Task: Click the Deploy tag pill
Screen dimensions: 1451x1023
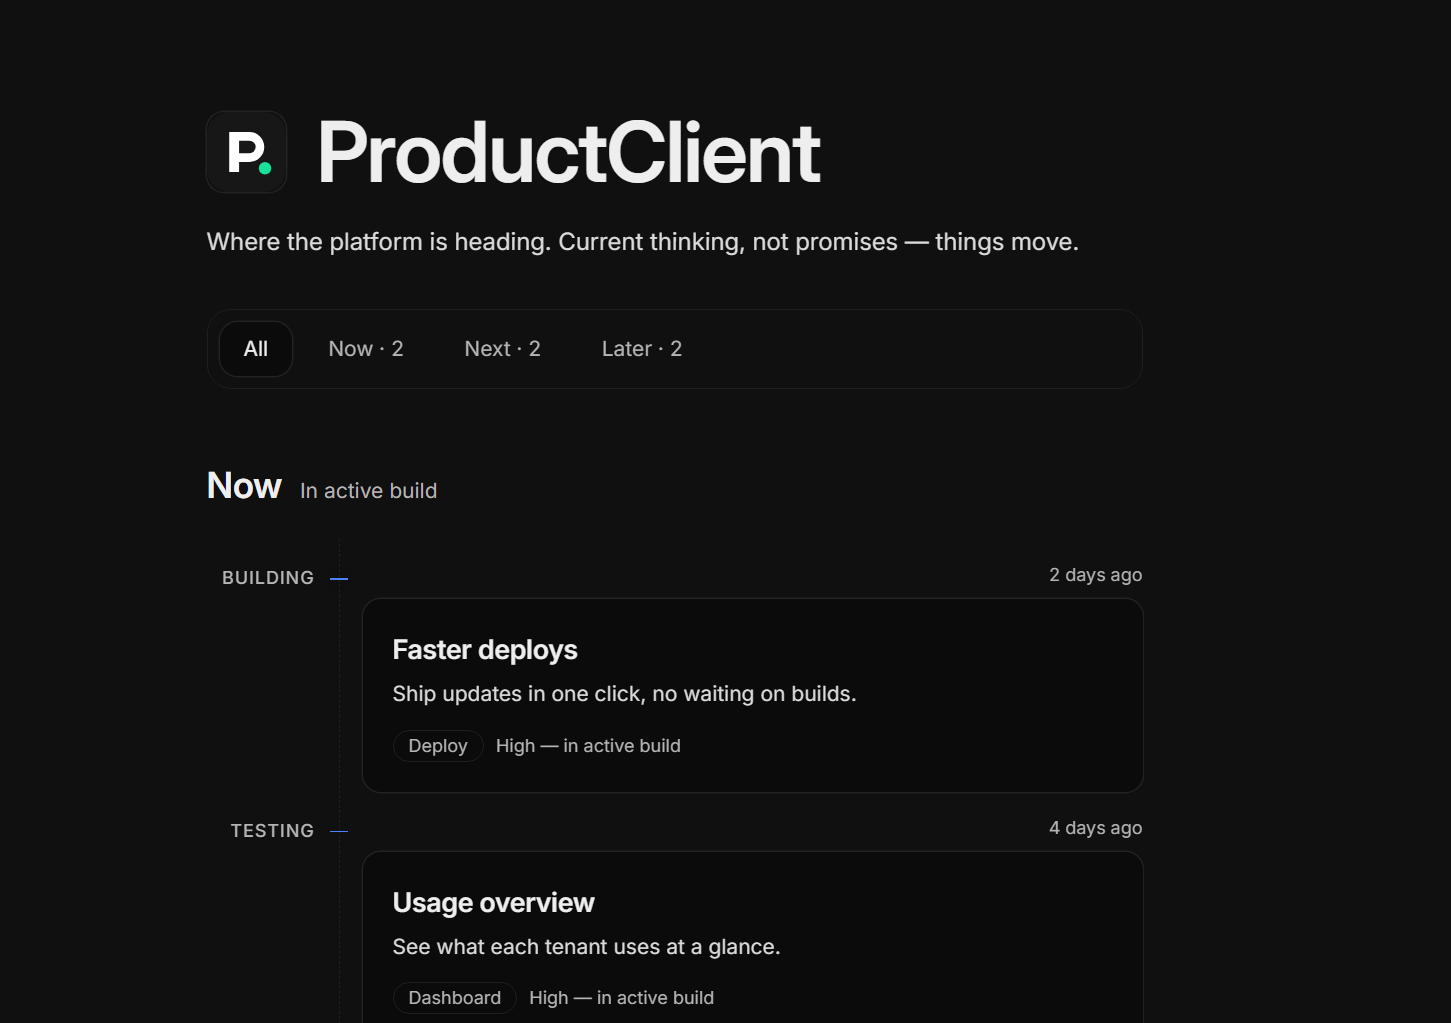Action: pyautogui.click(x=438, y=746)
